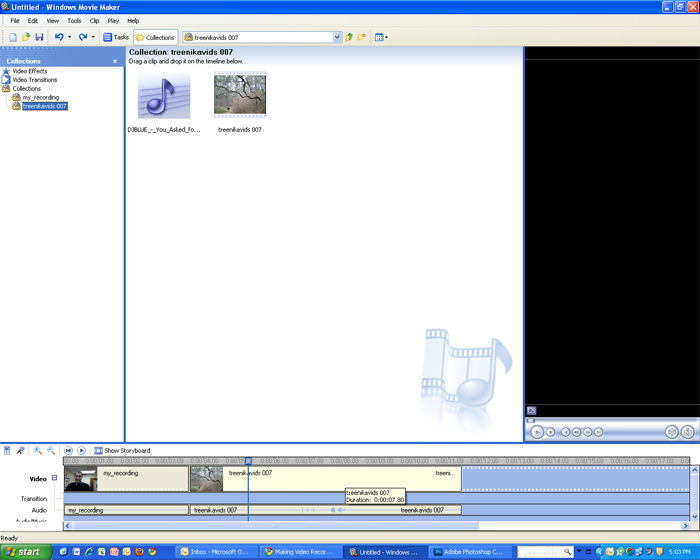The width and height of the screenshot is (700, 560).
Task: Open the Views dropdown button
Action: pyautogui.click(x=381, y=38)
